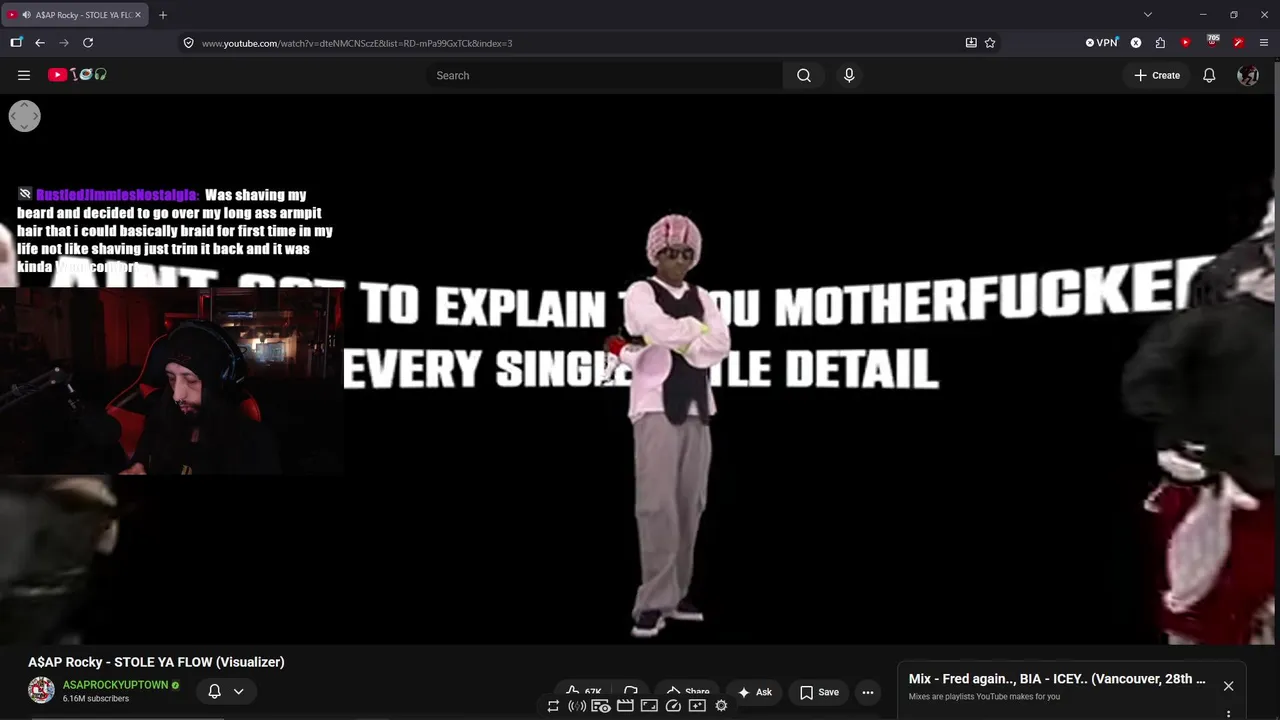
Task: Open the browser extensions puzzle menu
Action: pos(1160,43)
